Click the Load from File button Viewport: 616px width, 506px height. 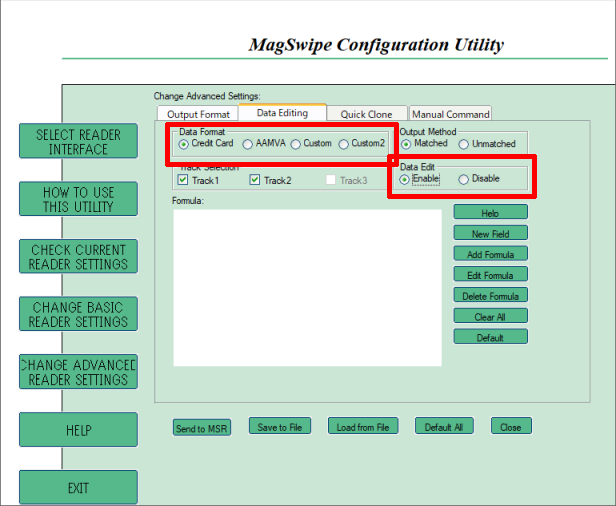pyautogui.click(x=362, y=427)
